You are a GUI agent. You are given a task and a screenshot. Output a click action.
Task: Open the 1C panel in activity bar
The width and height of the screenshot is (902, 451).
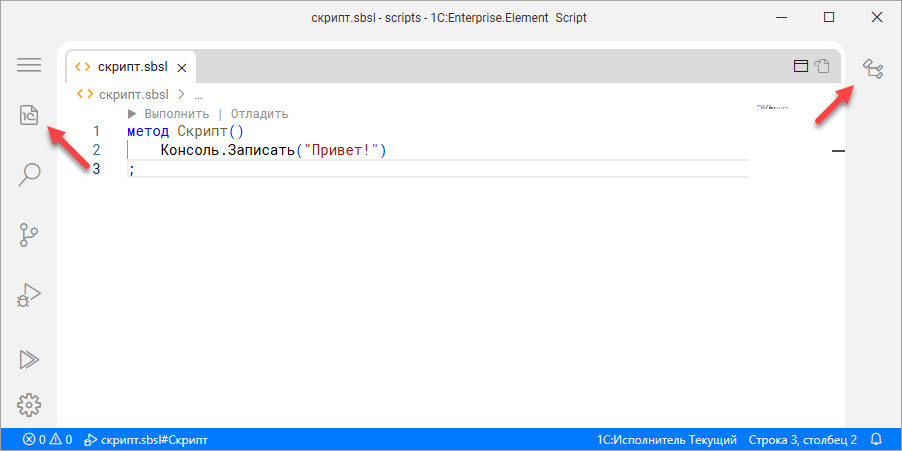(29, 116)
